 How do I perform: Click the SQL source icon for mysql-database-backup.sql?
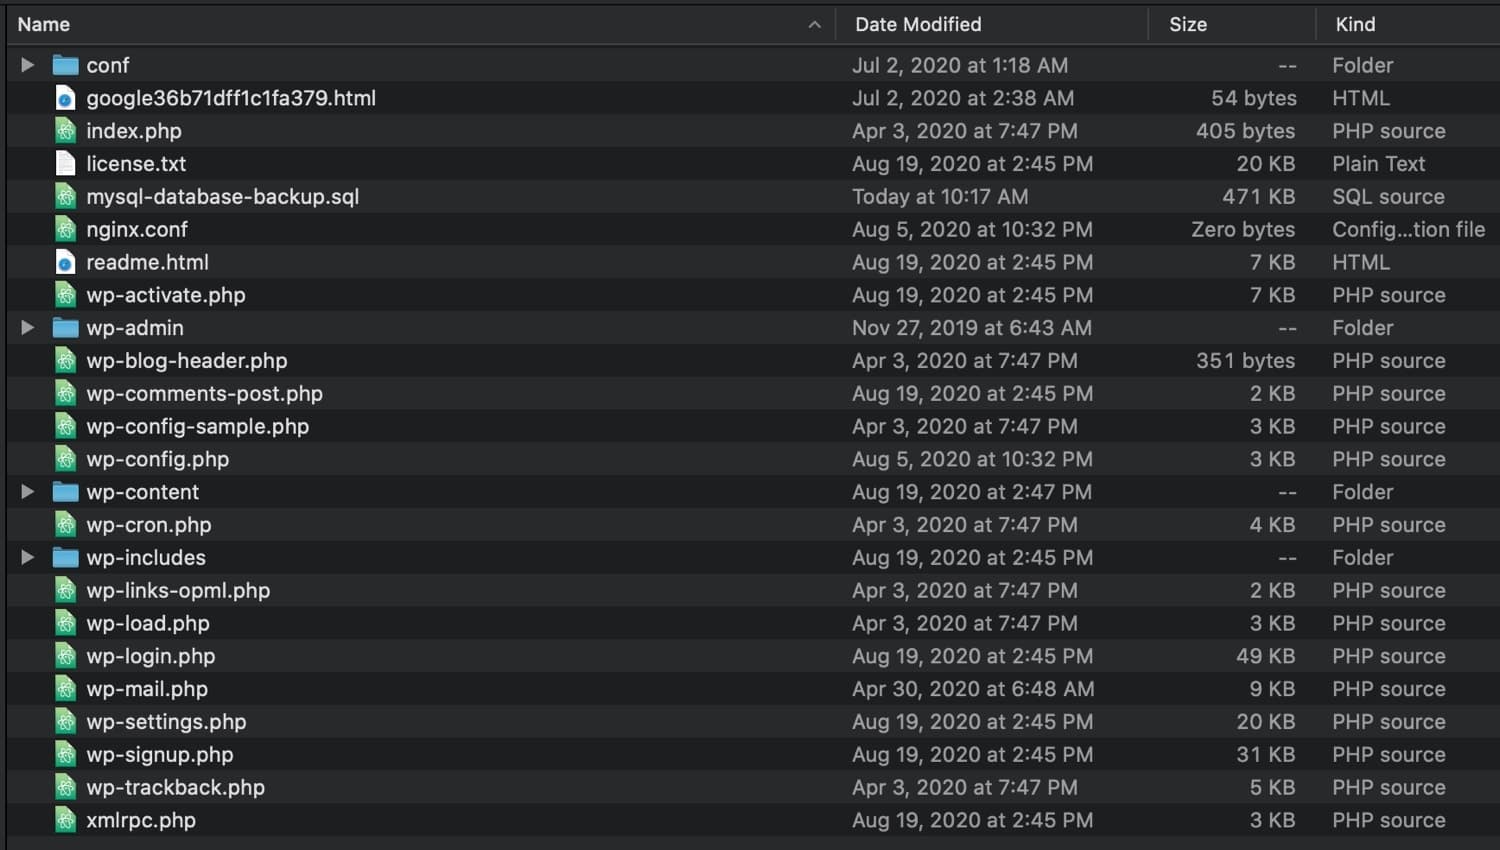66,197
